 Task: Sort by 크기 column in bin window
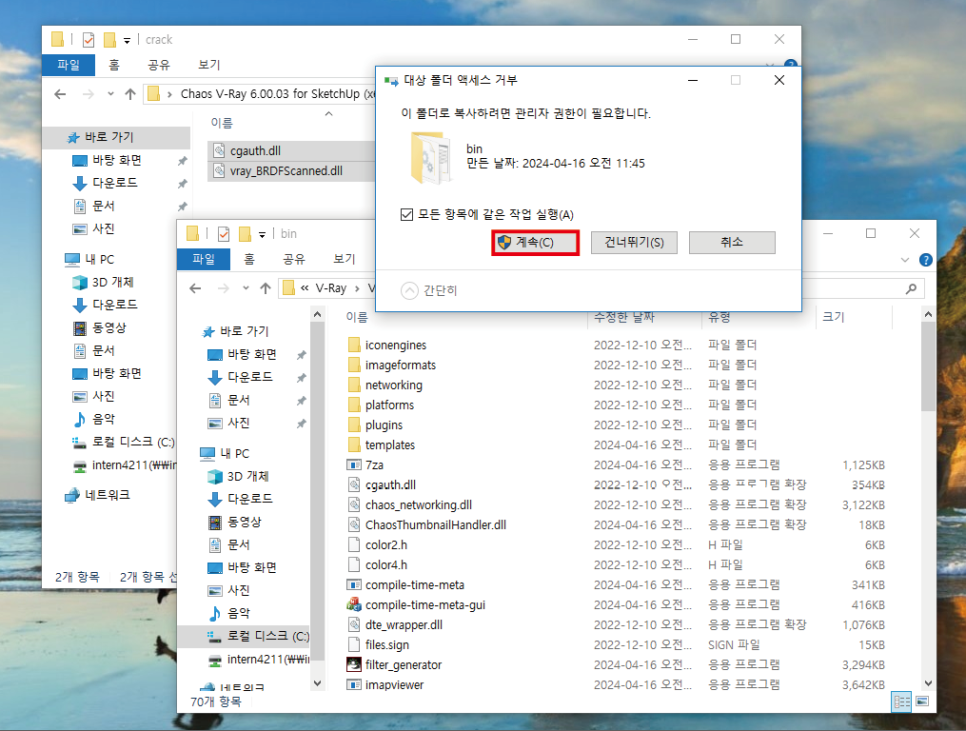point(834,317)
